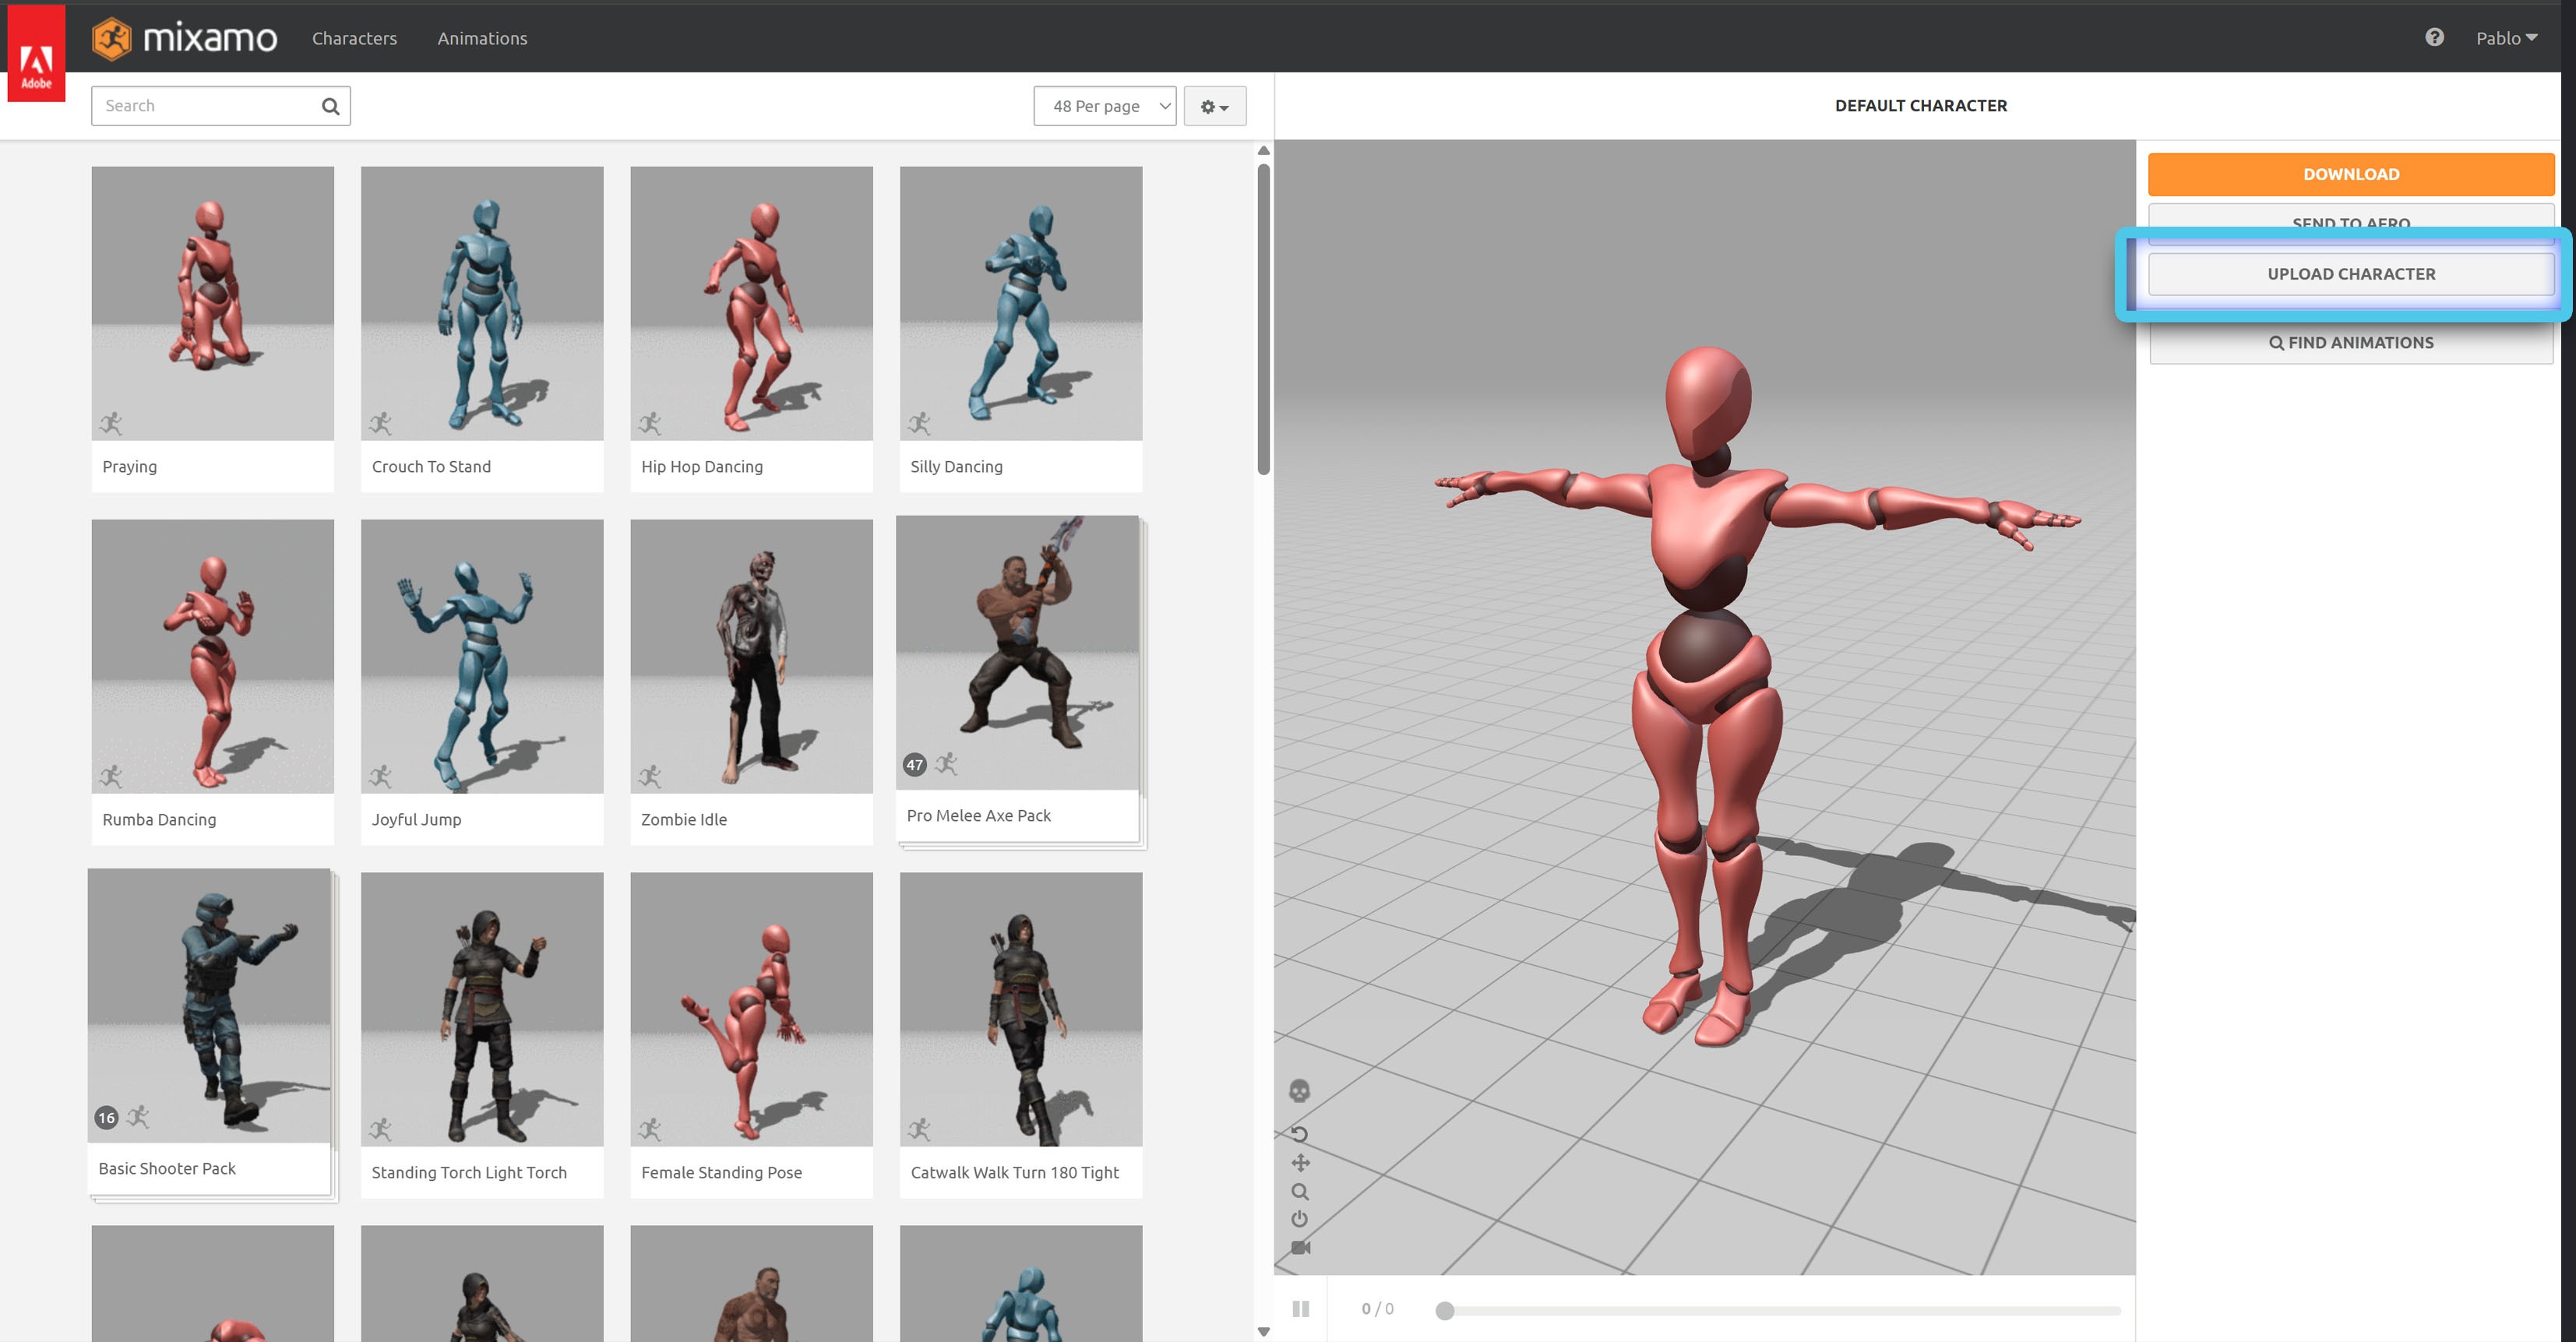Image resolution: width=2576 pixels, height=1342 pixels.
Task: Click the orange Download button
Action: tap(2351, 174)
